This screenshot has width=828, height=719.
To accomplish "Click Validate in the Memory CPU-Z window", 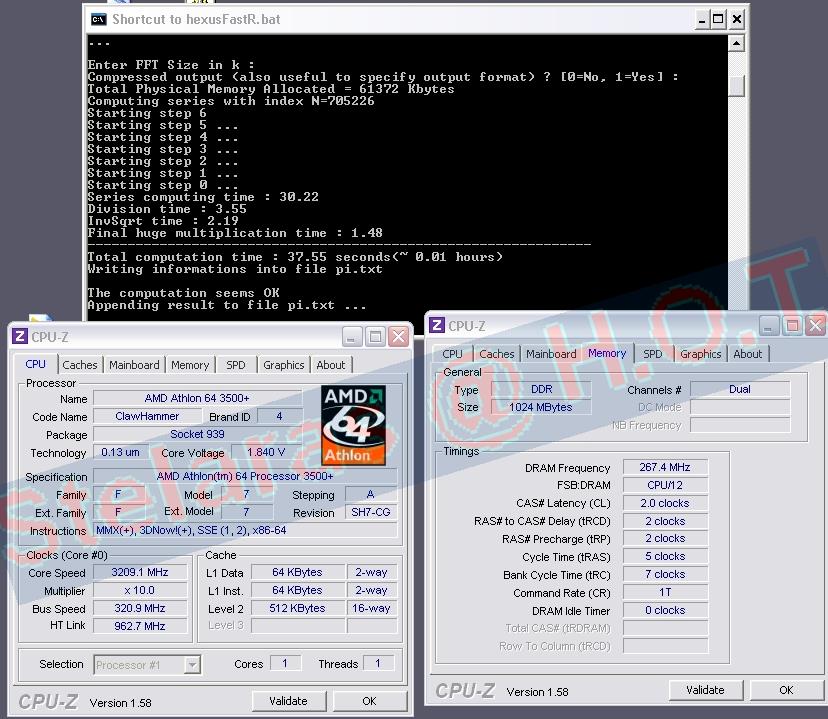I will click(705, 690).
